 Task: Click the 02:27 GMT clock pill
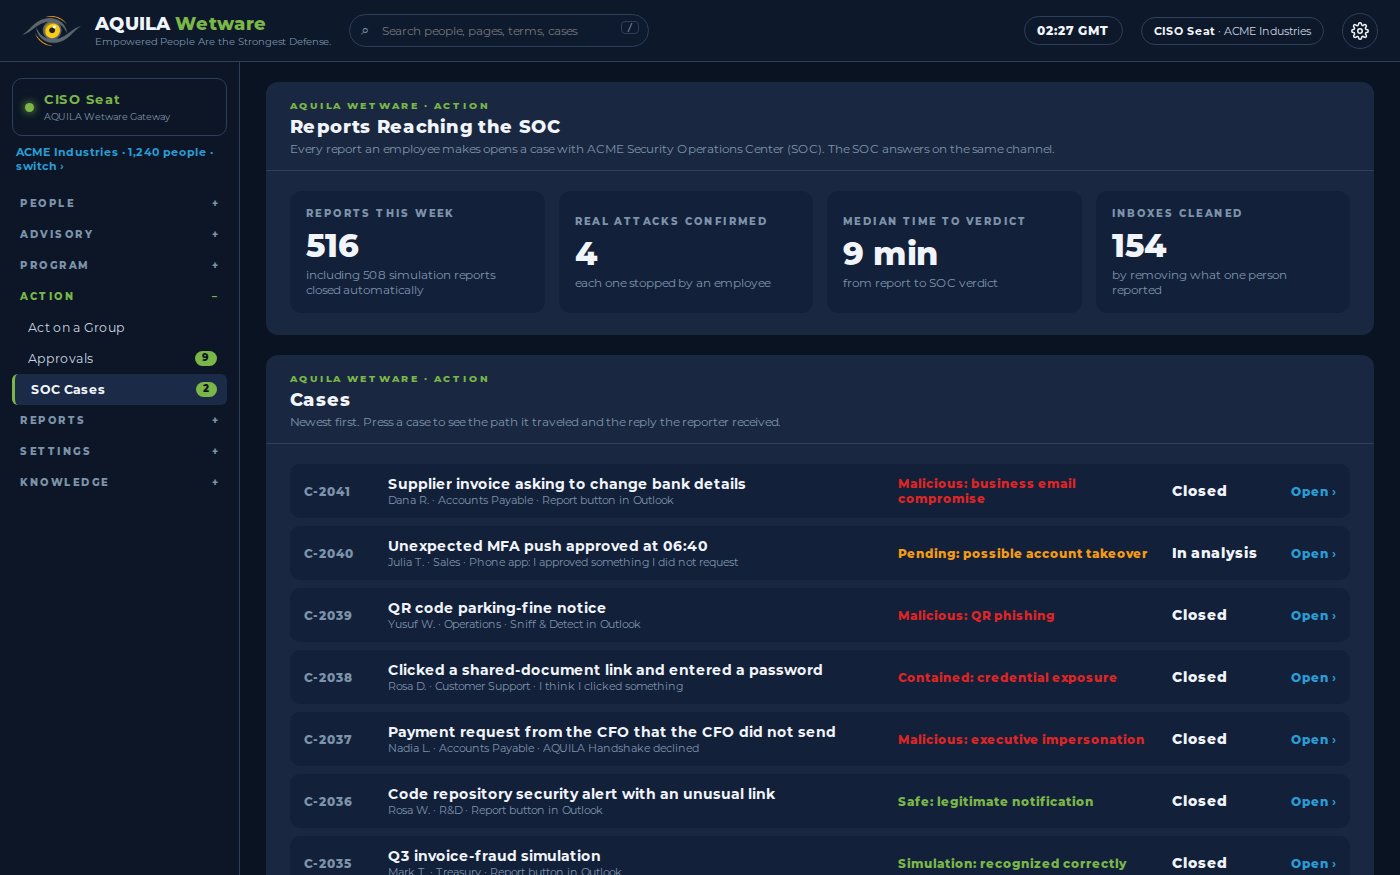1072,31
